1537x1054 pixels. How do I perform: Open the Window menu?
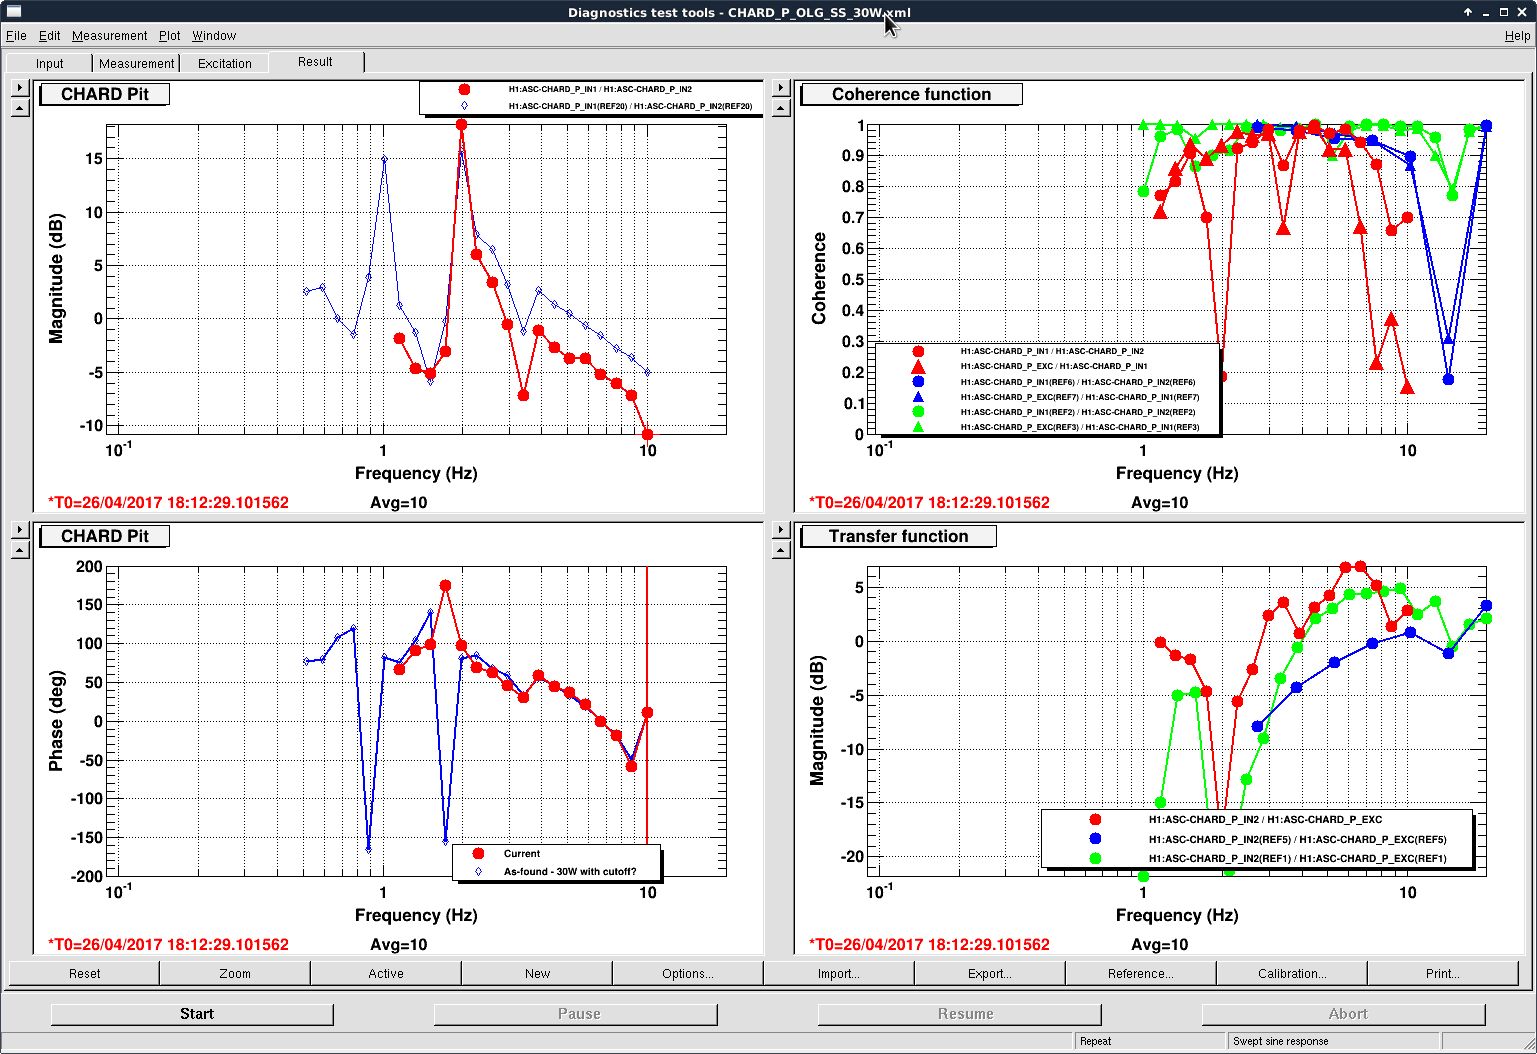point(214,35)
